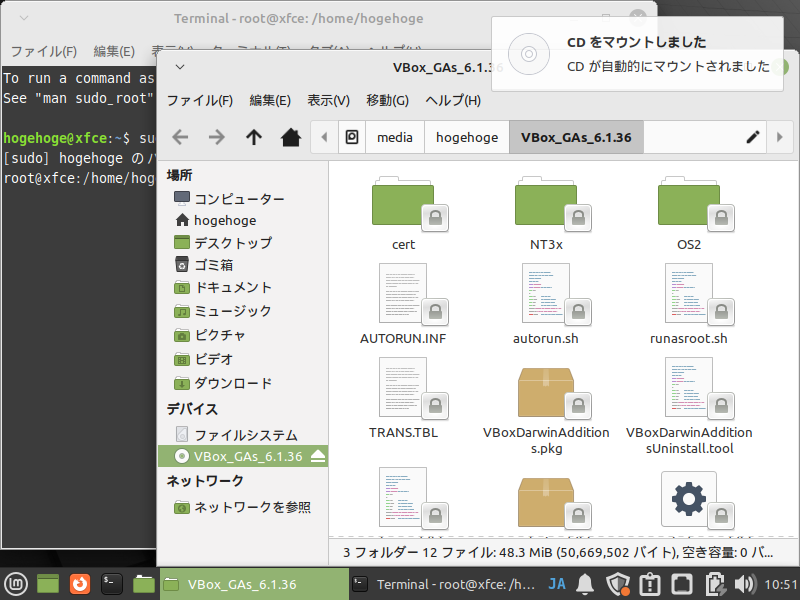Select autorun.sh script file

click(546, 305)
